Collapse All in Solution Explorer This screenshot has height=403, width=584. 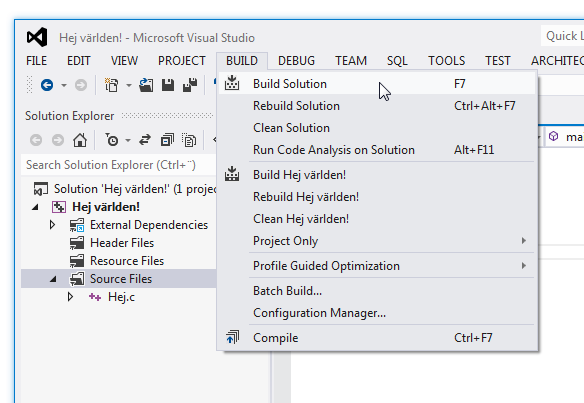point(167,140)
